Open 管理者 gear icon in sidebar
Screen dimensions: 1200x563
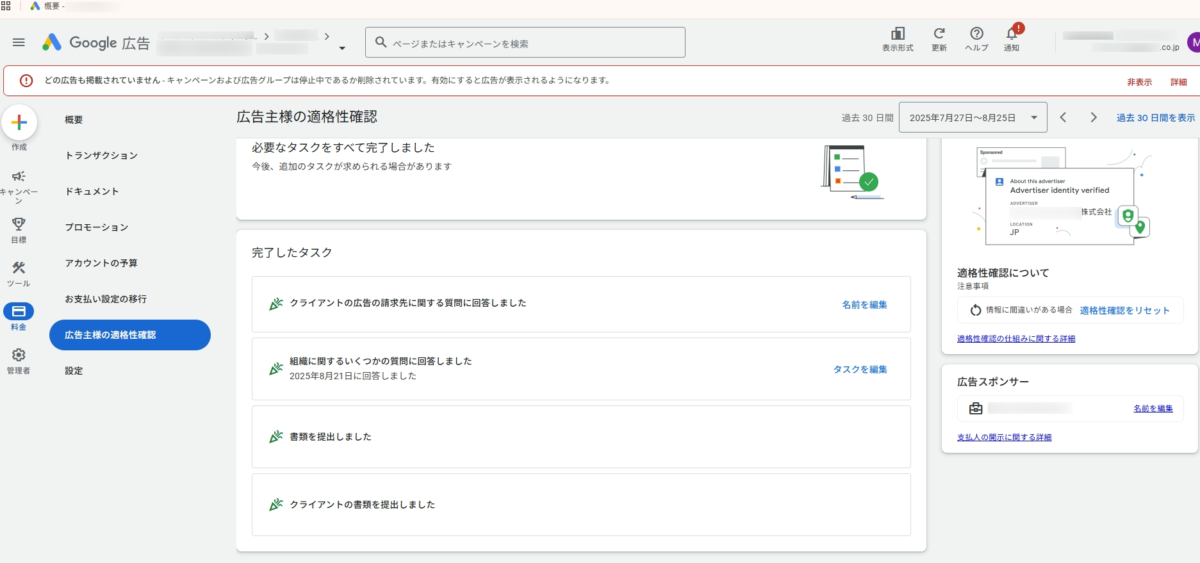(x=19, y=355)
